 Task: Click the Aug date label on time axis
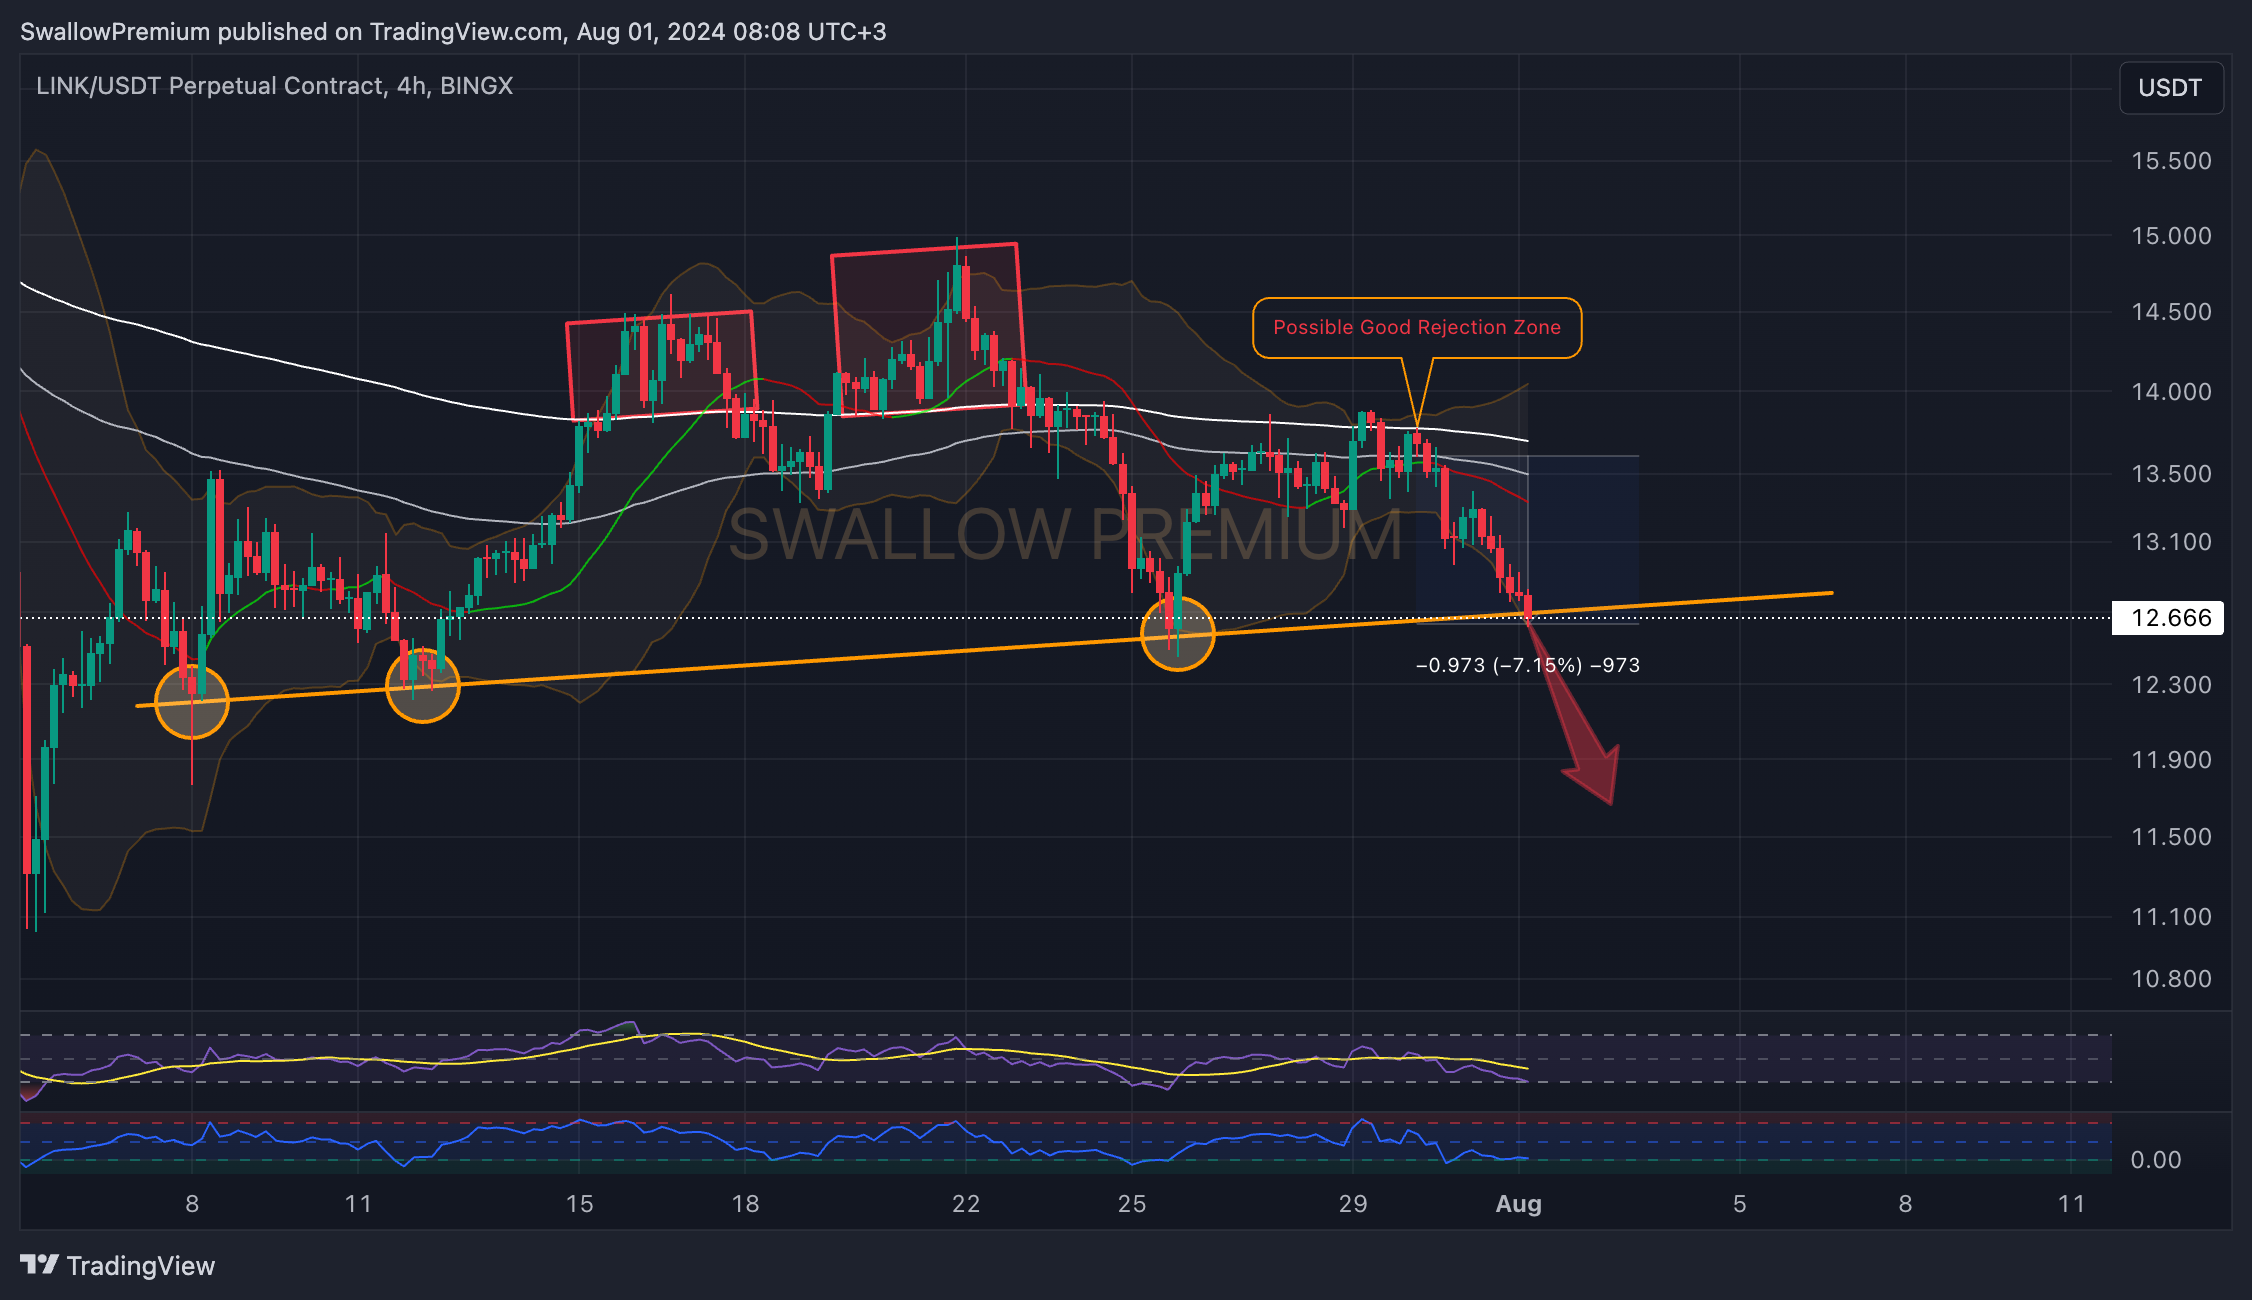[x=1518, y=1204]
